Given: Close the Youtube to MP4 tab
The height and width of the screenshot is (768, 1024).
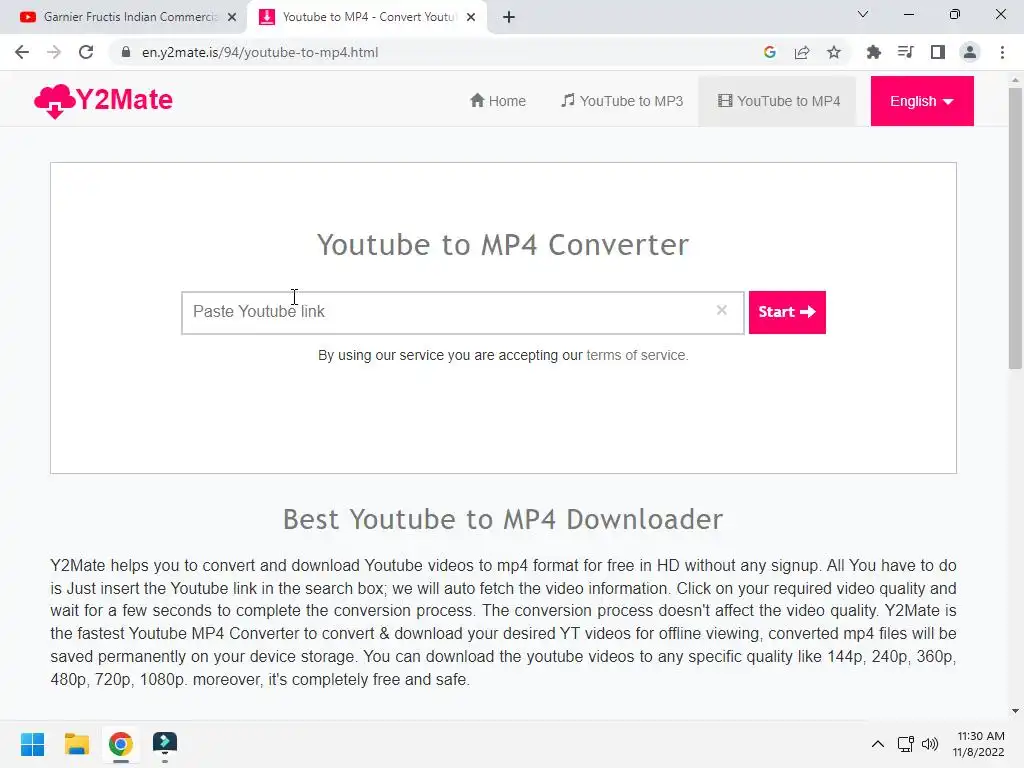Looking at the screenshot, I should pos(471,17).
